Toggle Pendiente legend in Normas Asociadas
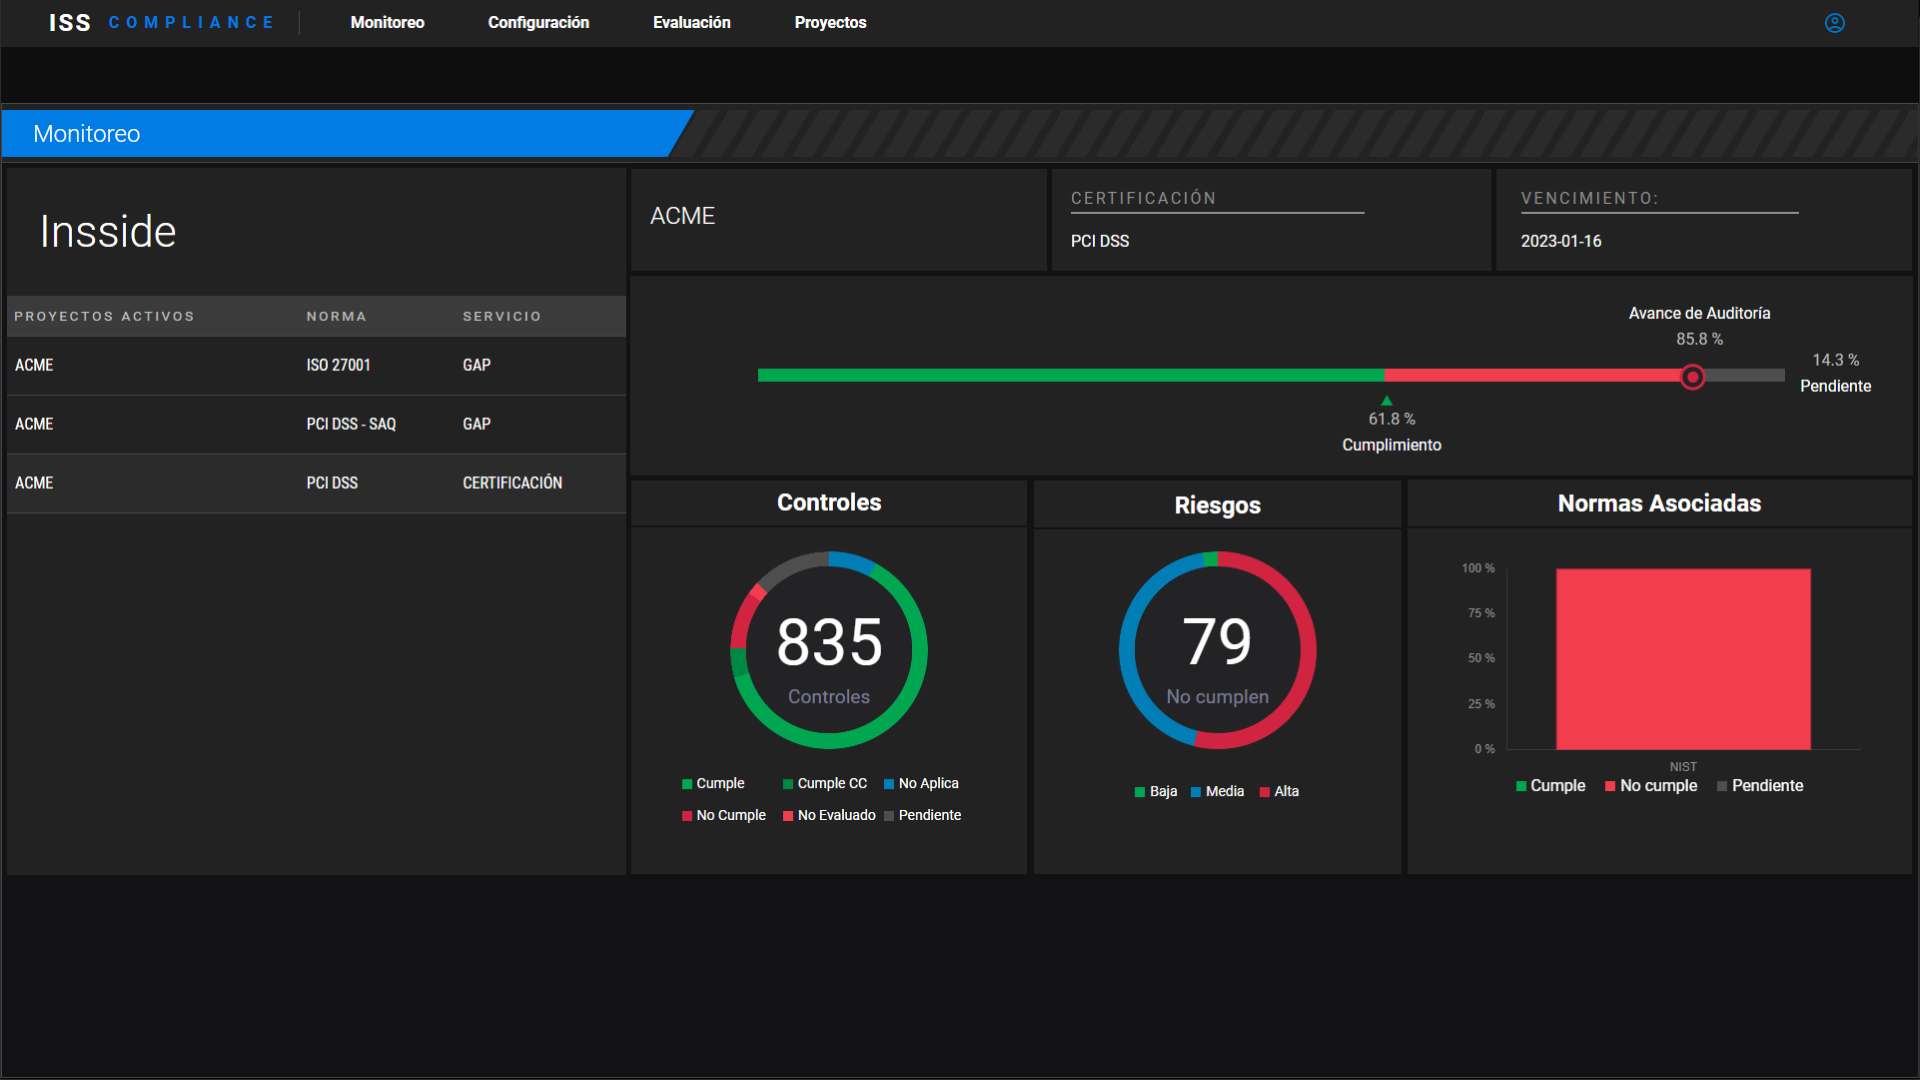 (1760, 786)
